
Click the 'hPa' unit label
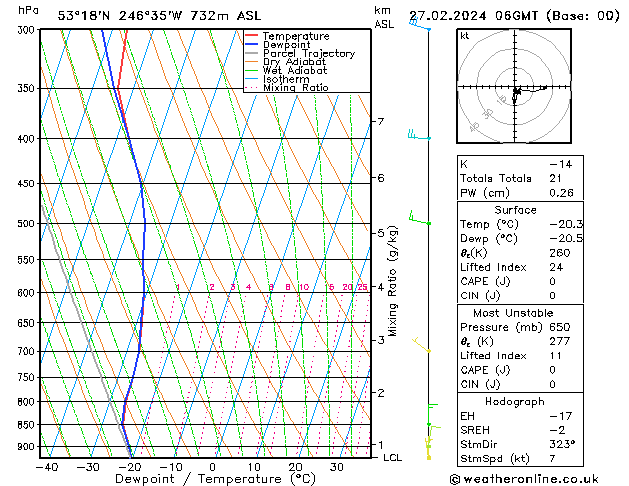pos(28,10)
